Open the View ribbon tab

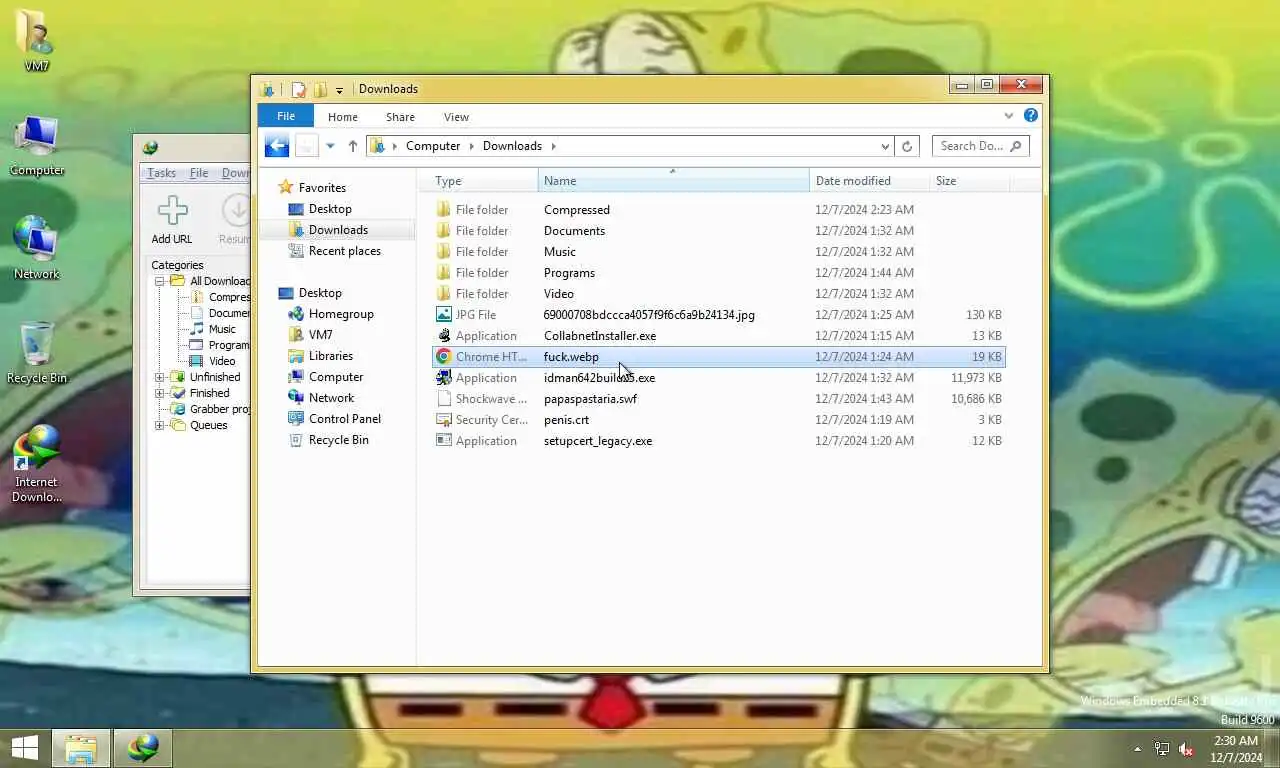click(x=456, y=117)
